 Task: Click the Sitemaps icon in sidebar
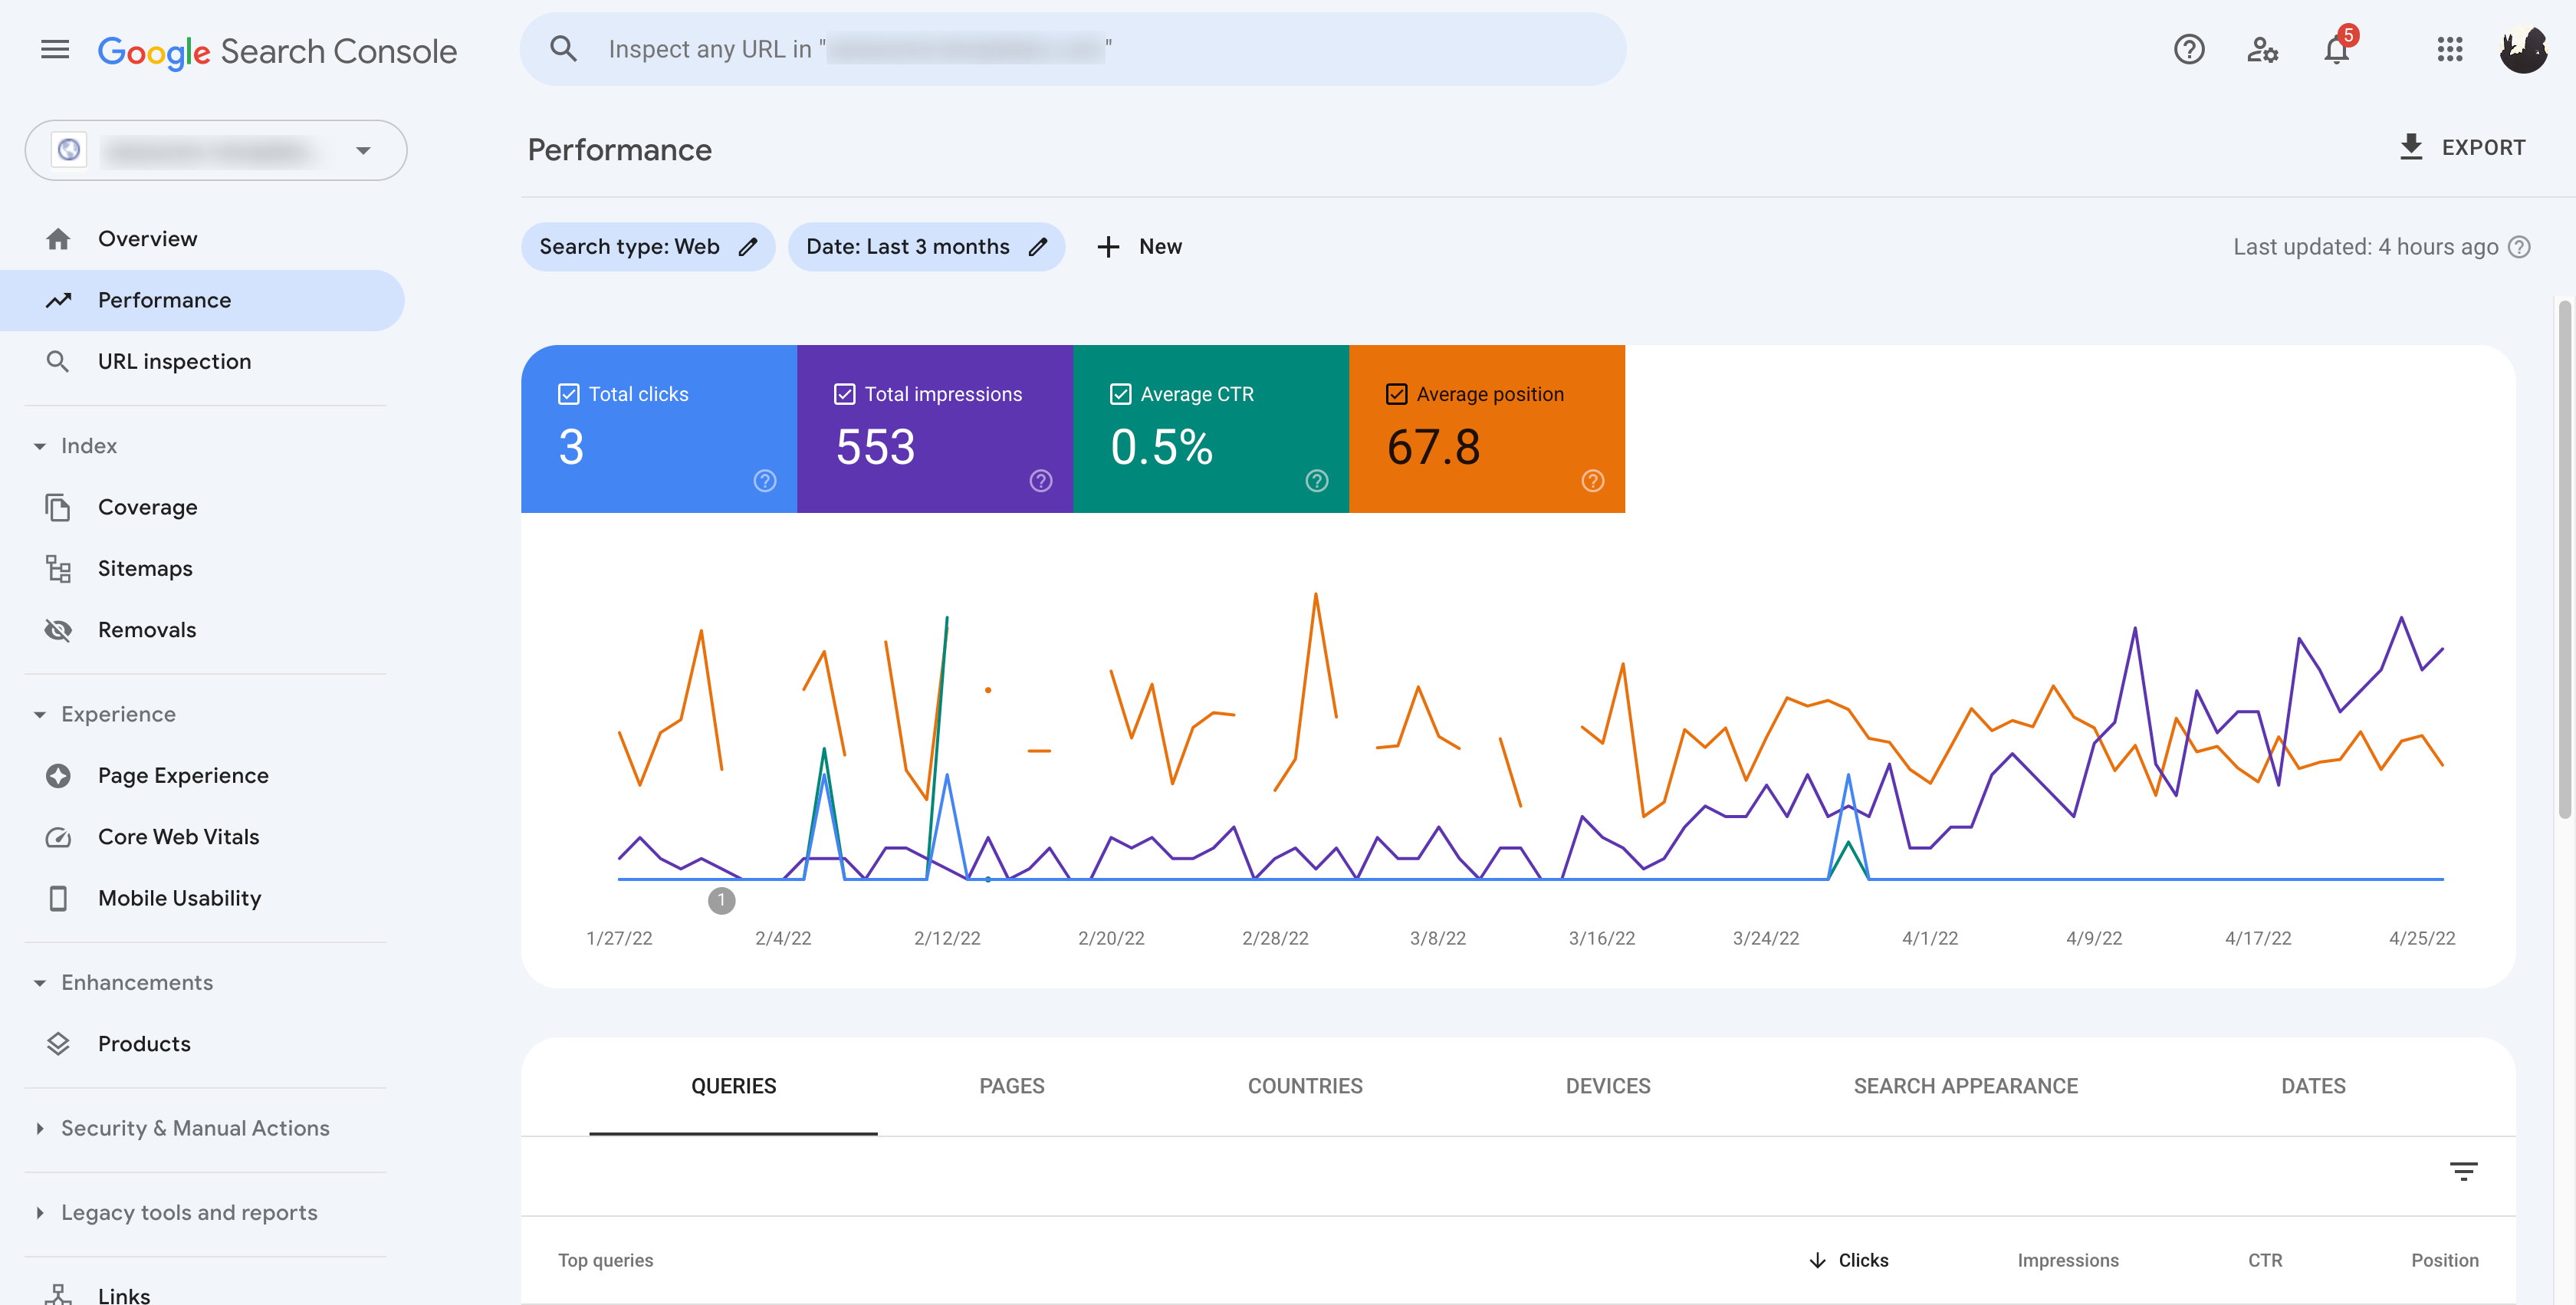coord(58,567)
